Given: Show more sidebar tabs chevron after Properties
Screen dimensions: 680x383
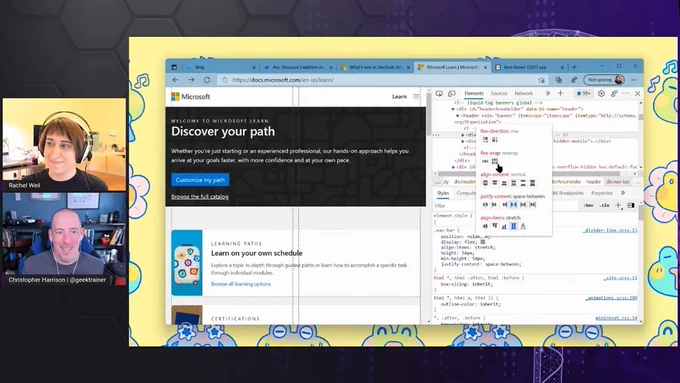Looking at the screenshot, I should pyautogui.click(x=623, y=193).
